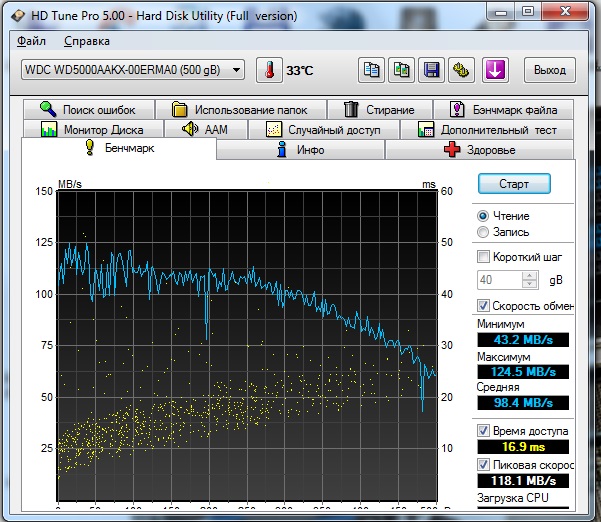Click the thermometer temperature icon
The width and height of the screenshot is (601, 522).
[270, 70]
